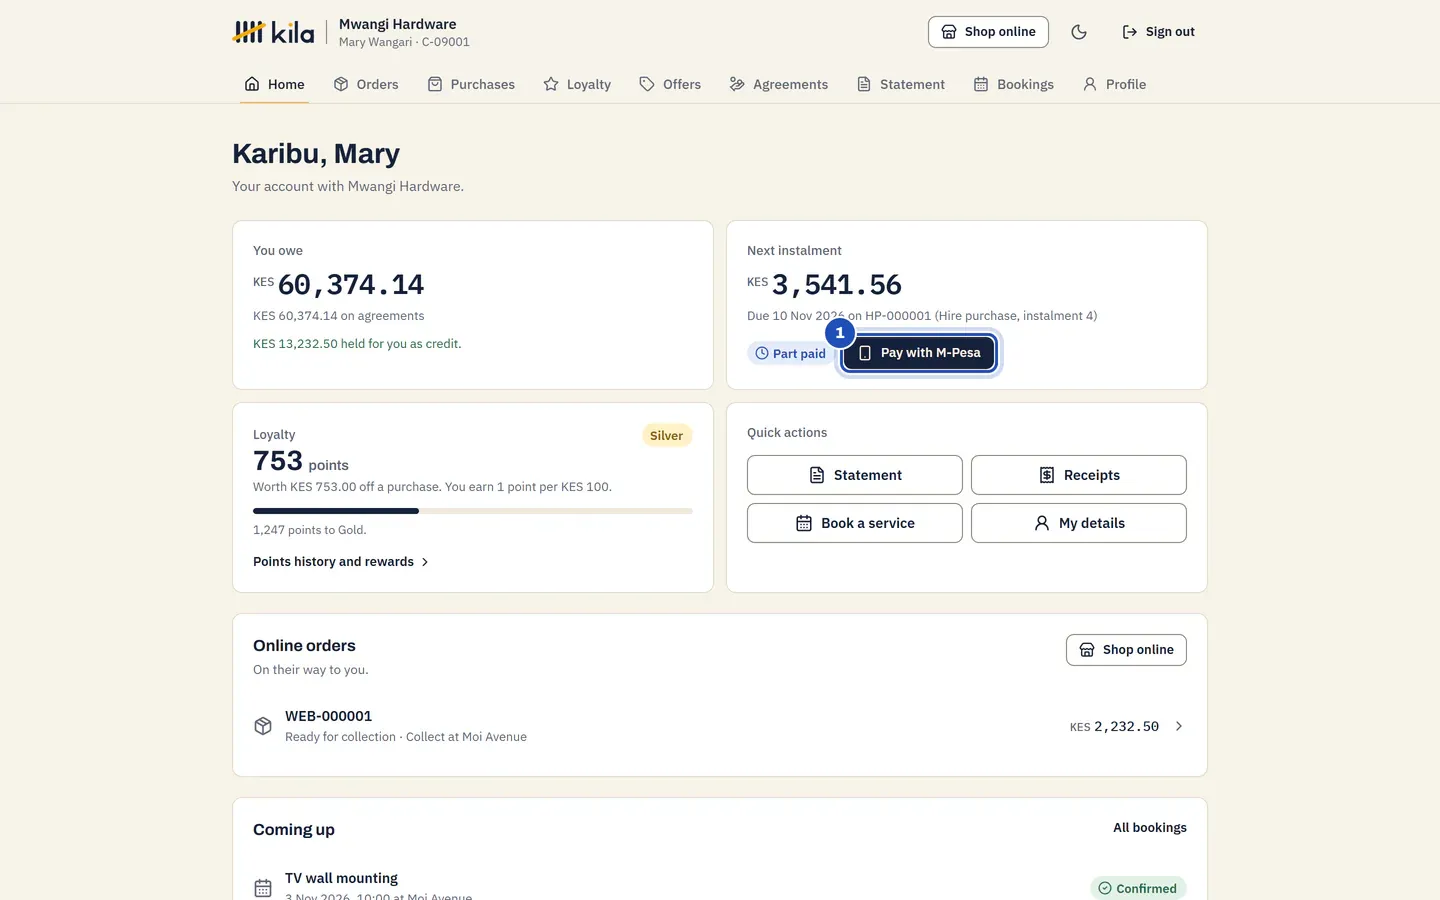Pay the instalment with M-Pesa
The width and height of the screenshot is (1440, 900).
[919, 353]
